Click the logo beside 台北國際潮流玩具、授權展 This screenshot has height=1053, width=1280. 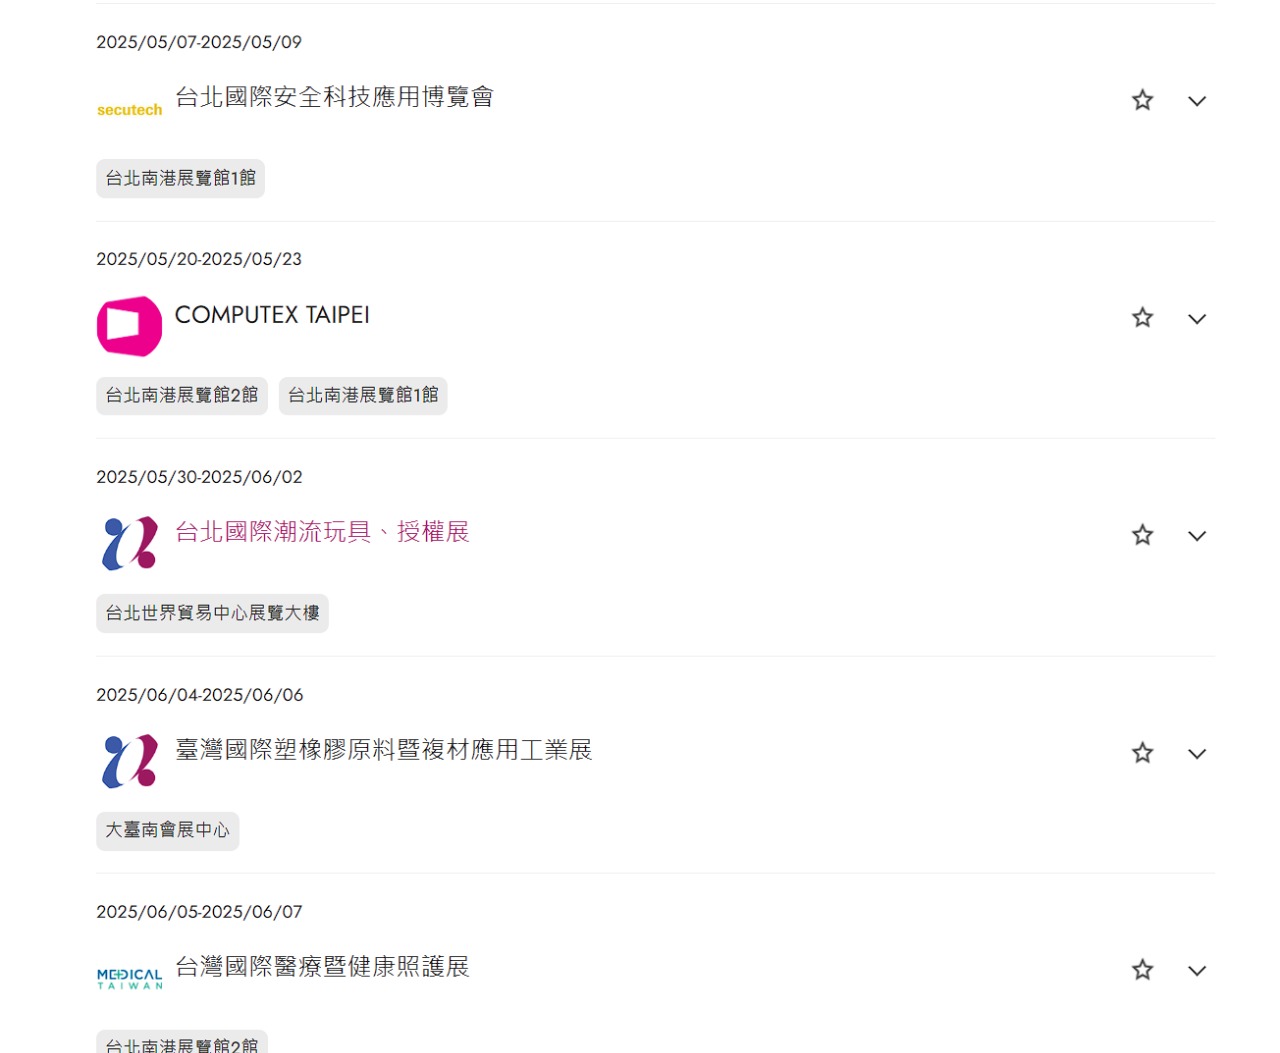[129, 543]
